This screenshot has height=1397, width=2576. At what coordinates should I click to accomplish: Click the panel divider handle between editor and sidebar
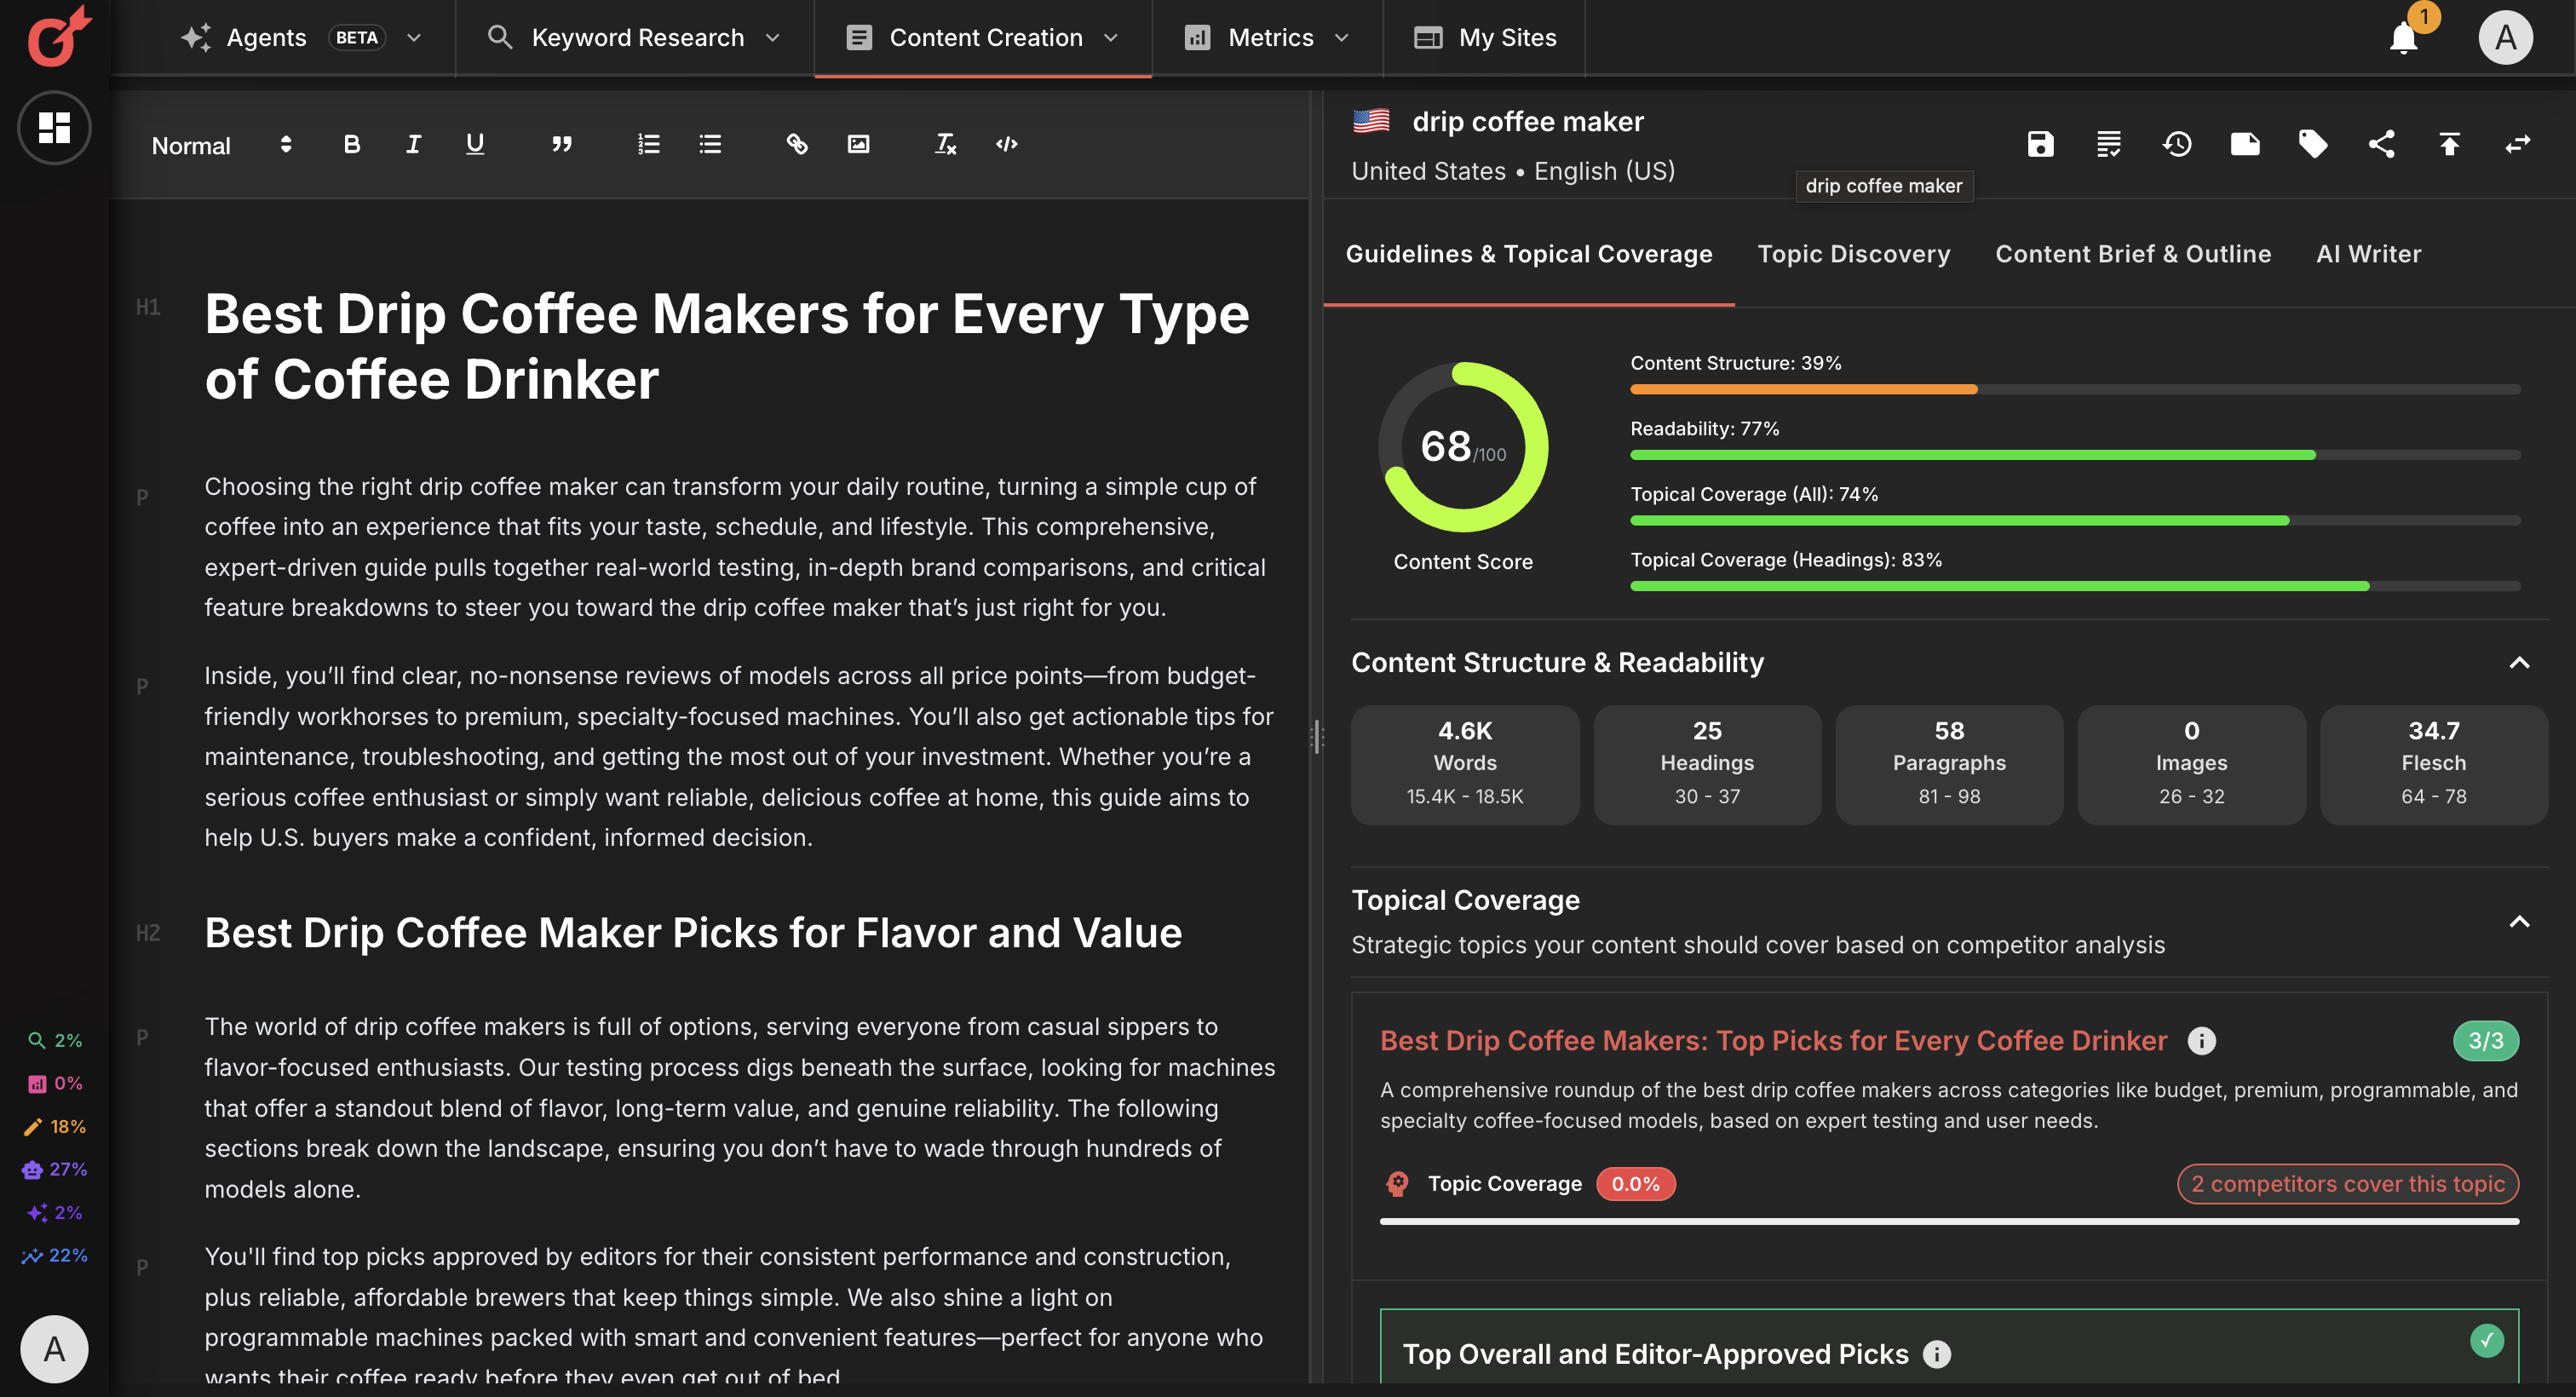click(1317, 737)
